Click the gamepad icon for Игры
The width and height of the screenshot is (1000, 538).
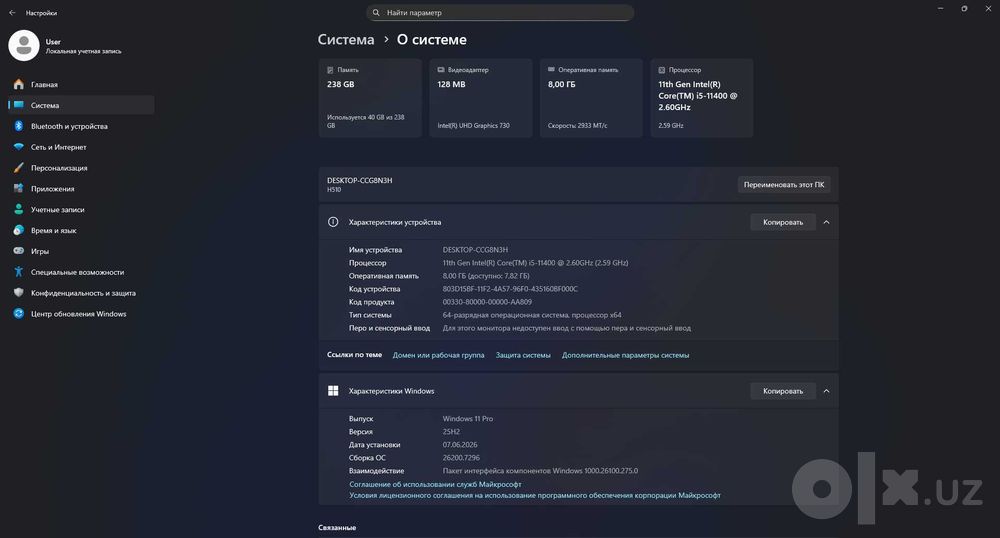[x=18, y=251]
